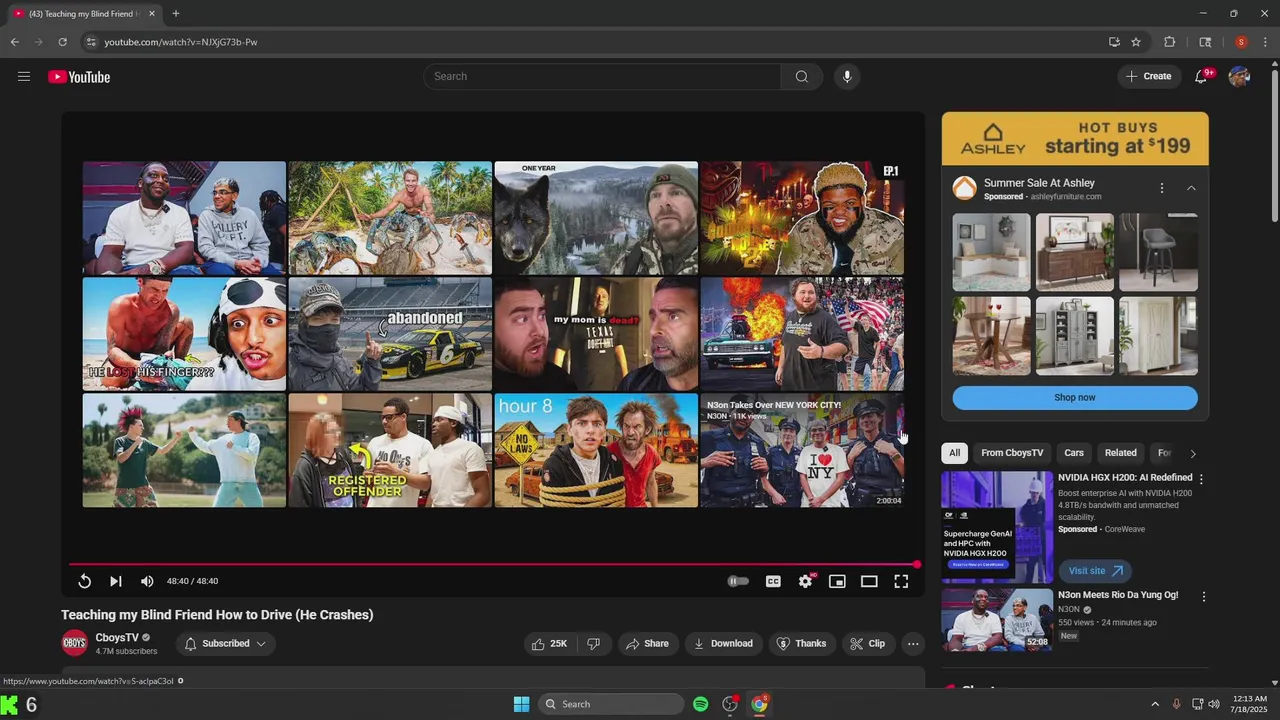Image resolution: width=1280 pixels, height=720 pixels.
Task: Open more actions below the video
Action: [x=913, y=644]
